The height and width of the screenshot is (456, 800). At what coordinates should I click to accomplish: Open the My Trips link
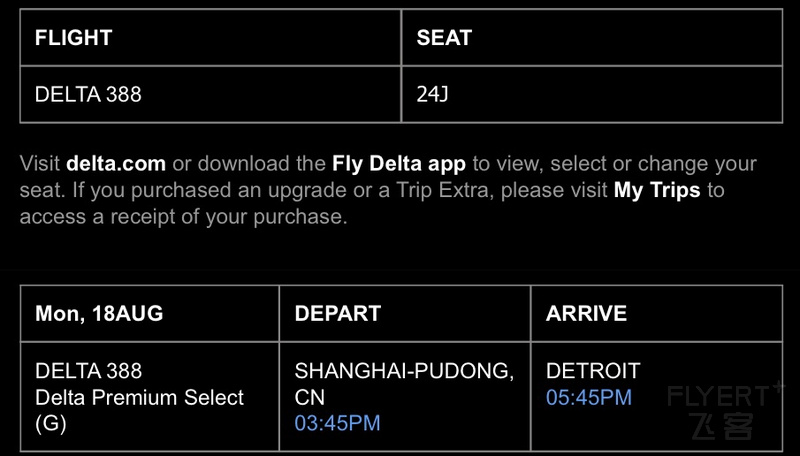[657, 190]
